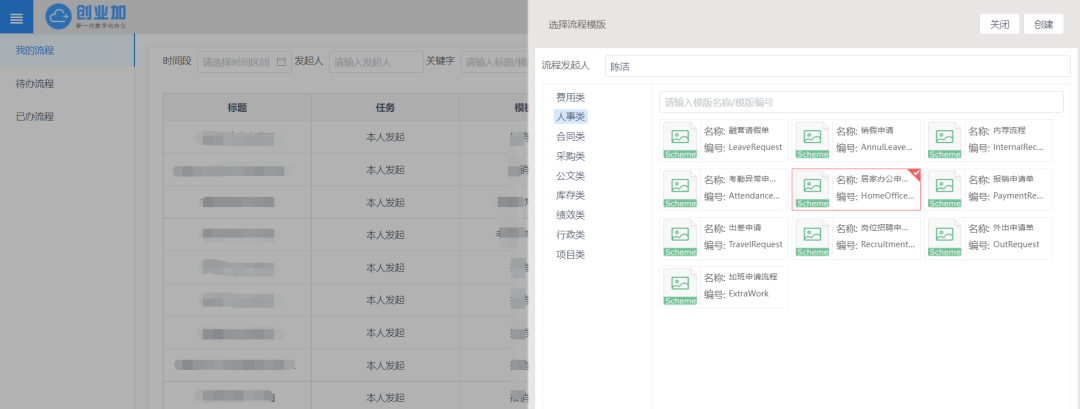Open the calendar icon in time range field
This screenshot has height=409, width=1080.
point(281,62)
